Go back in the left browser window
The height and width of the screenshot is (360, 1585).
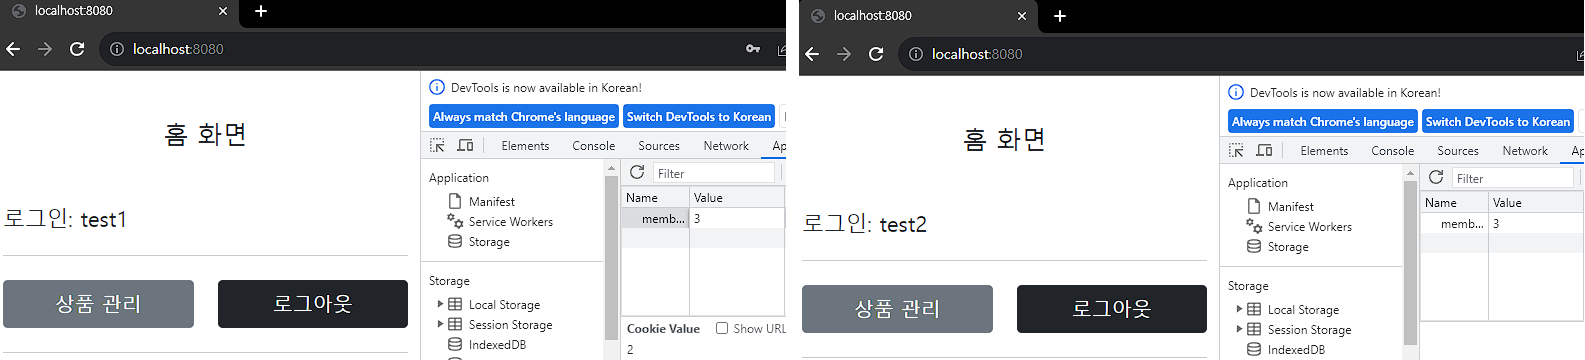(x=13, y=49)
